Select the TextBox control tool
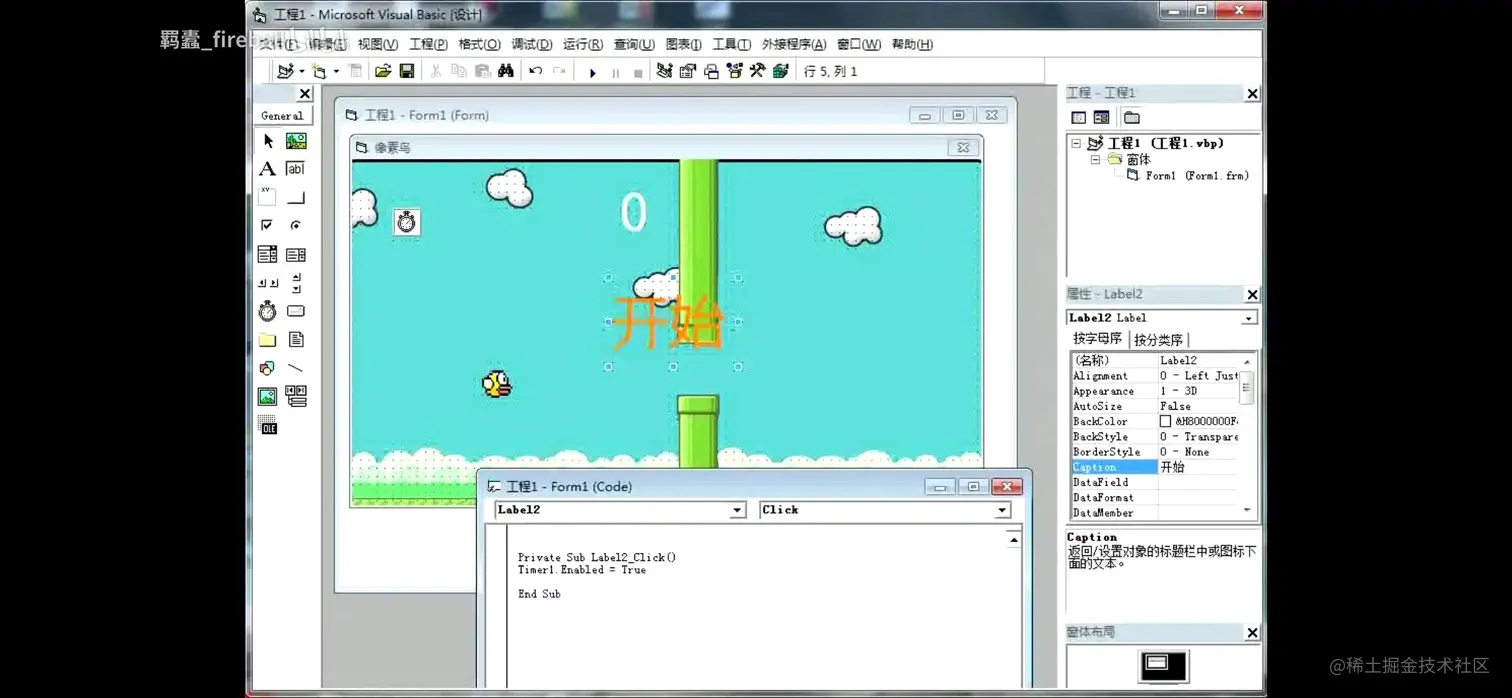The image size is (1512, 698). click(x=296, y=169)
